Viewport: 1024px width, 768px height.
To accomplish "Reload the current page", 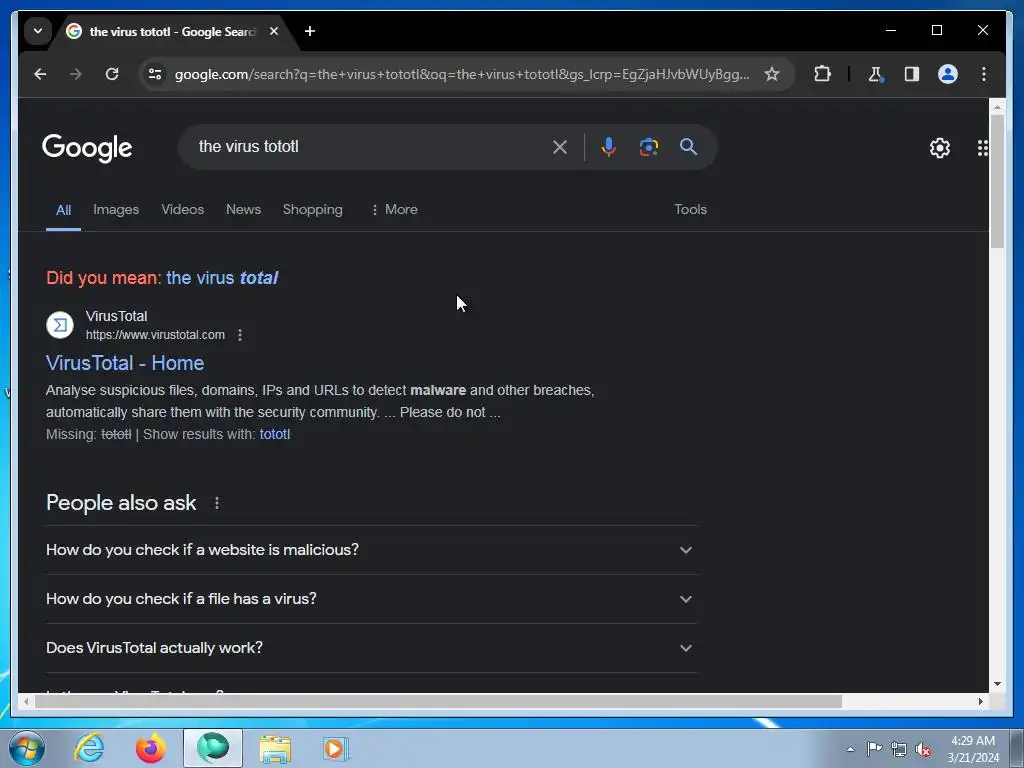I will (x=112, y=74).
